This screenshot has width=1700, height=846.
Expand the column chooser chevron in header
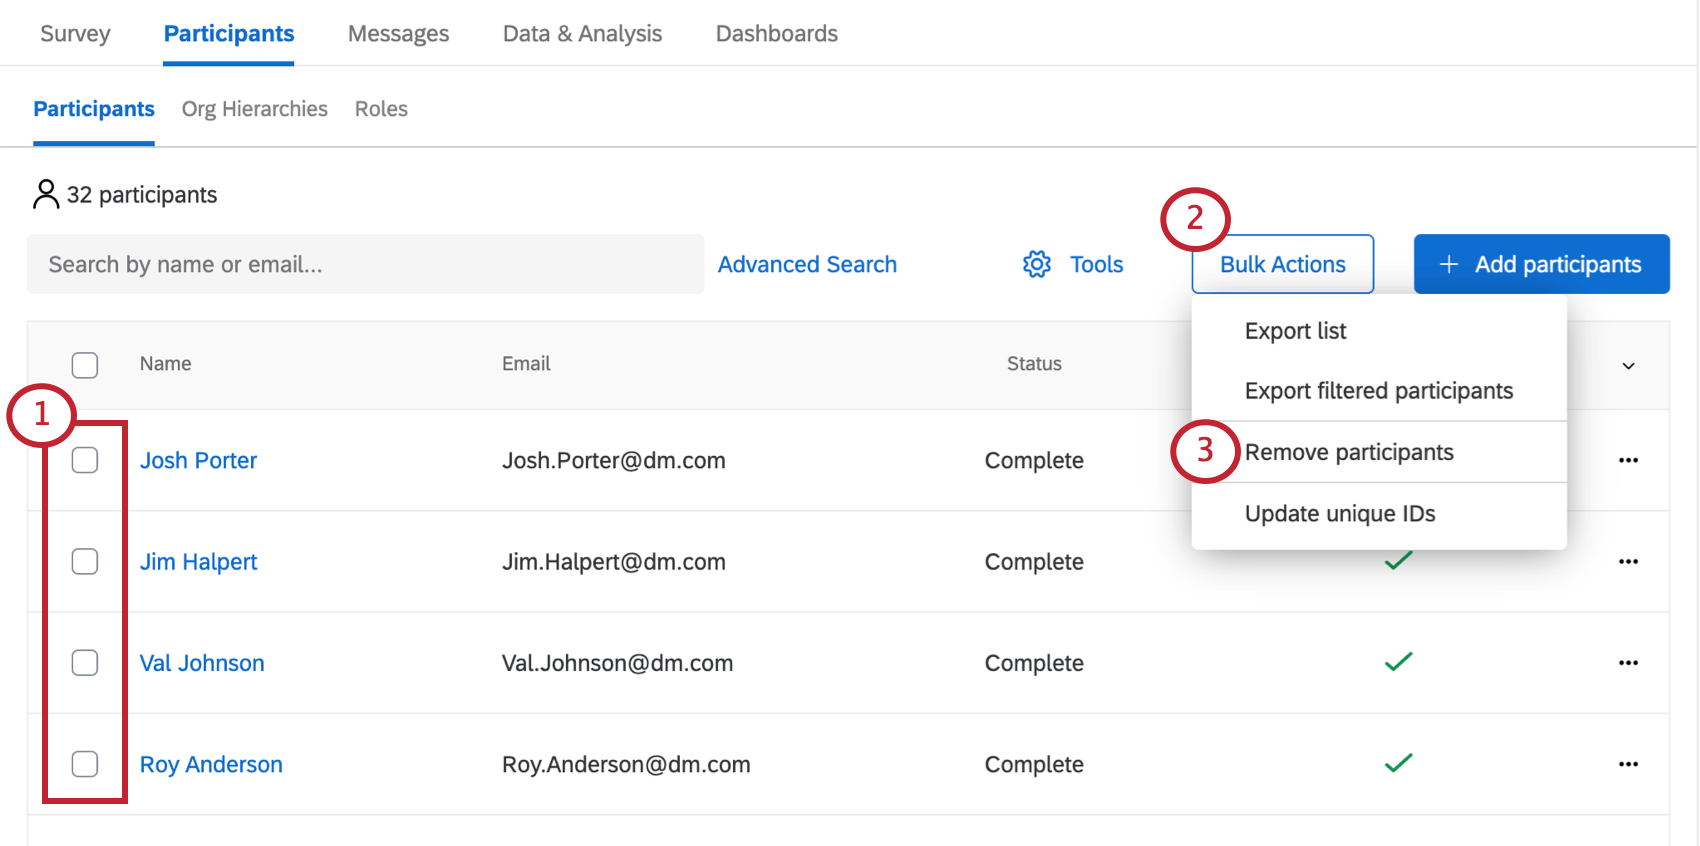pos(1628,366)
